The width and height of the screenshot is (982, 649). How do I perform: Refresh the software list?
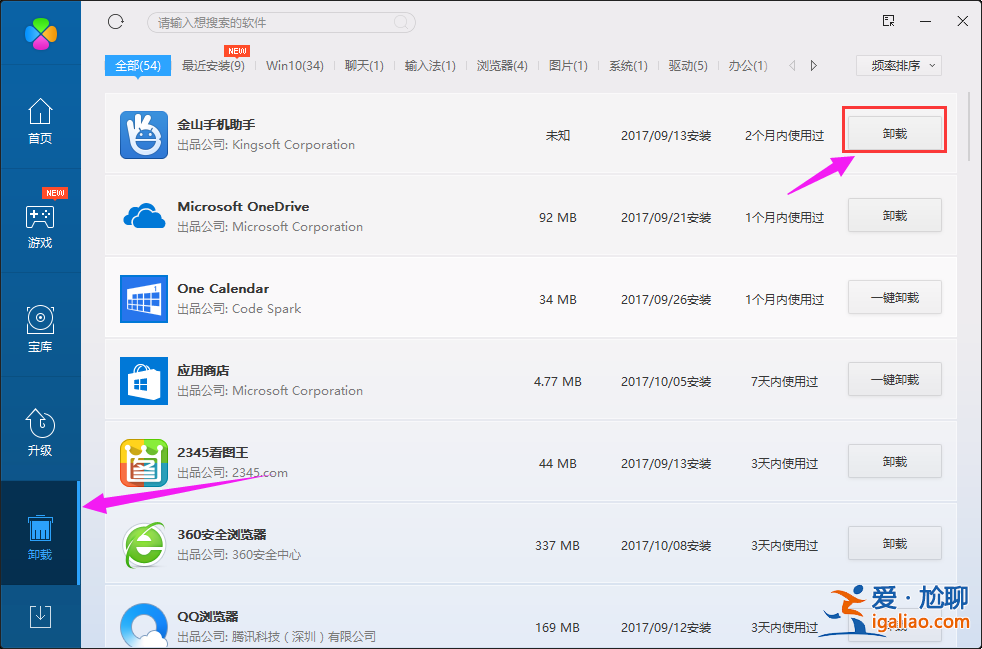point(115,21)
